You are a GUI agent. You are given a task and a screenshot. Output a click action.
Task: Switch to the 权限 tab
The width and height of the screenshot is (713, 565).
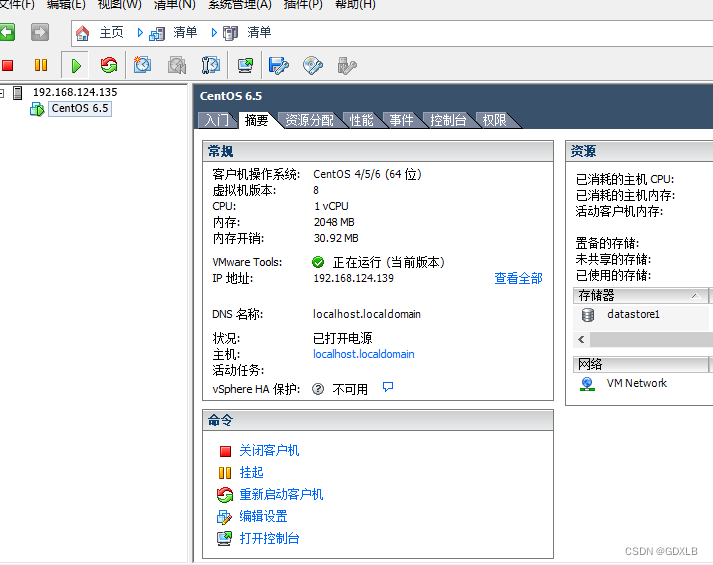click(495, 120)
